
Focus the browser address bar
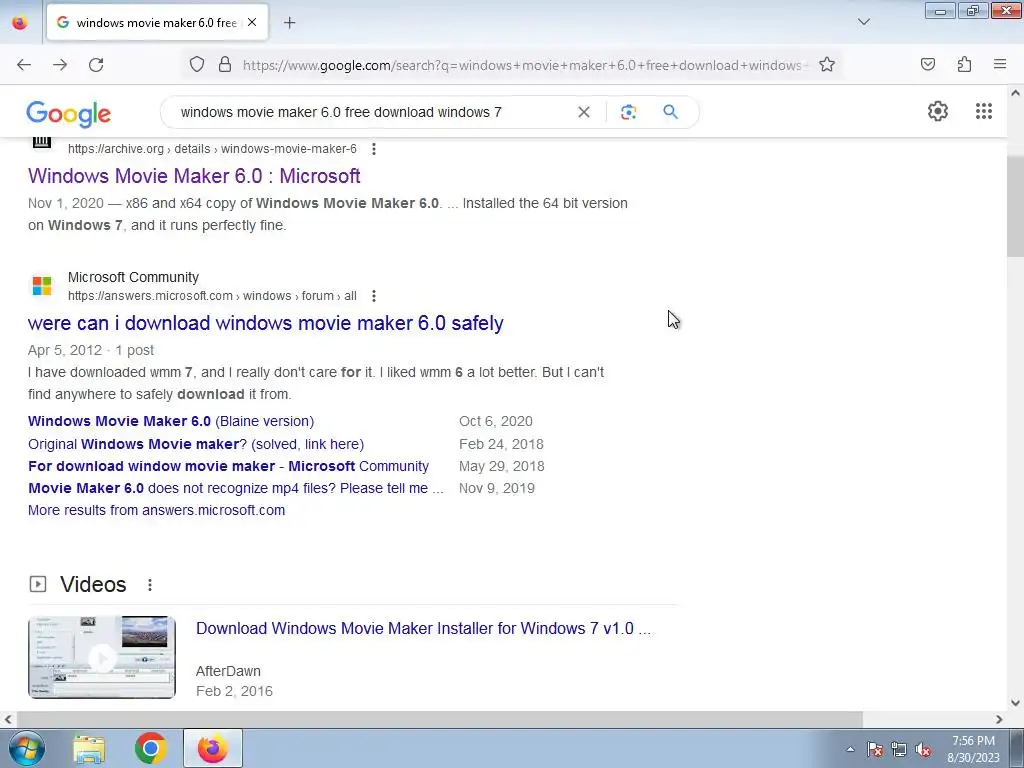526,65
